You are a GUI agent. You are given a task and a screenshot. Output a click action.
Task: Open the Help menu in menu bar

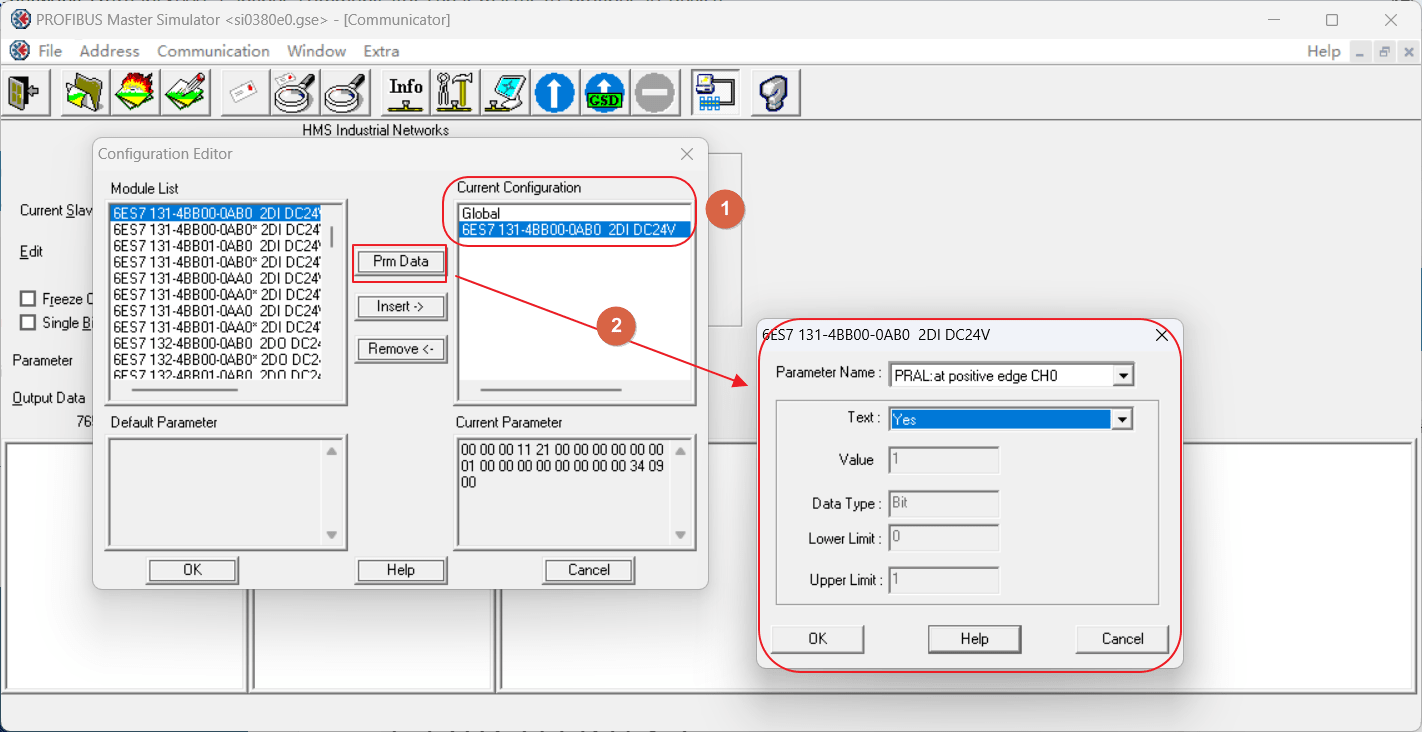click(1323, 51)
